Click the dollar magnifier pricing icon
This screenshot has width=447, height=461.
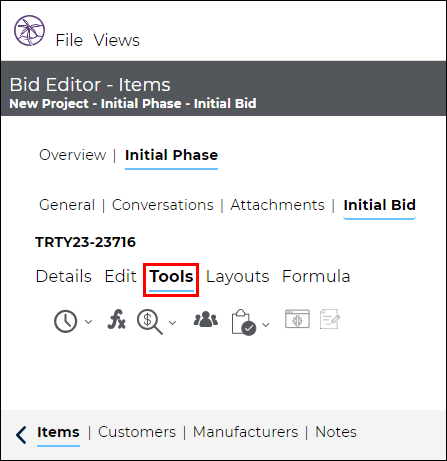click(x=150, y=322)
